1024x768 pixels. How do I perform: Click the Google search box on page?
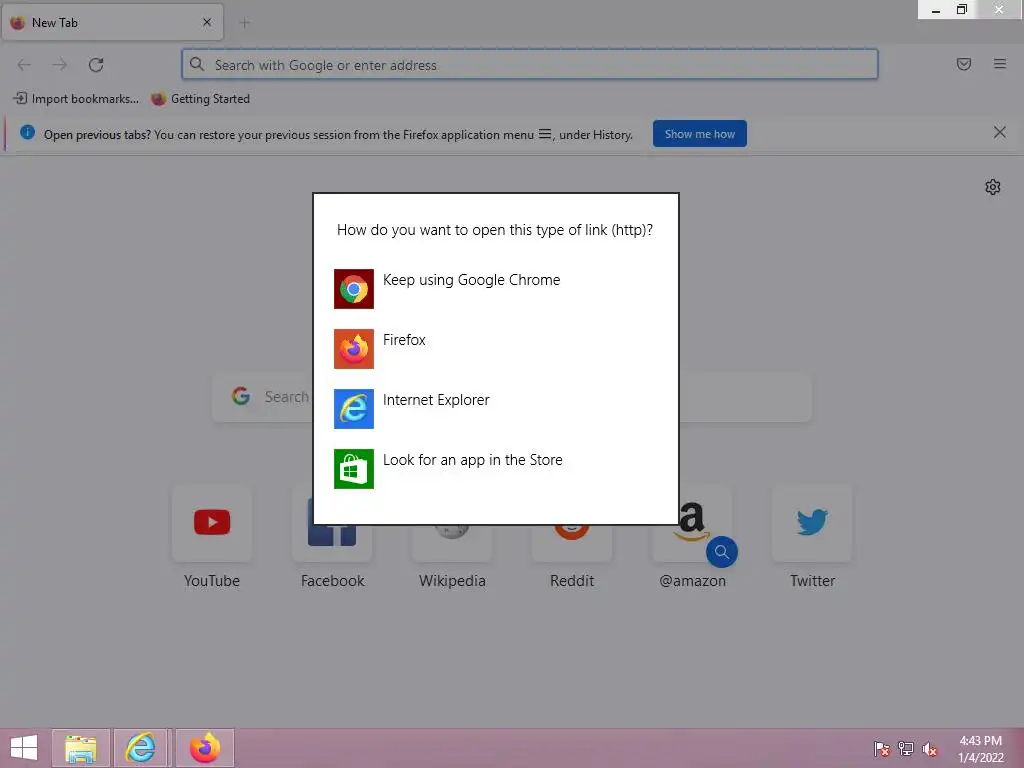(511, 397)
